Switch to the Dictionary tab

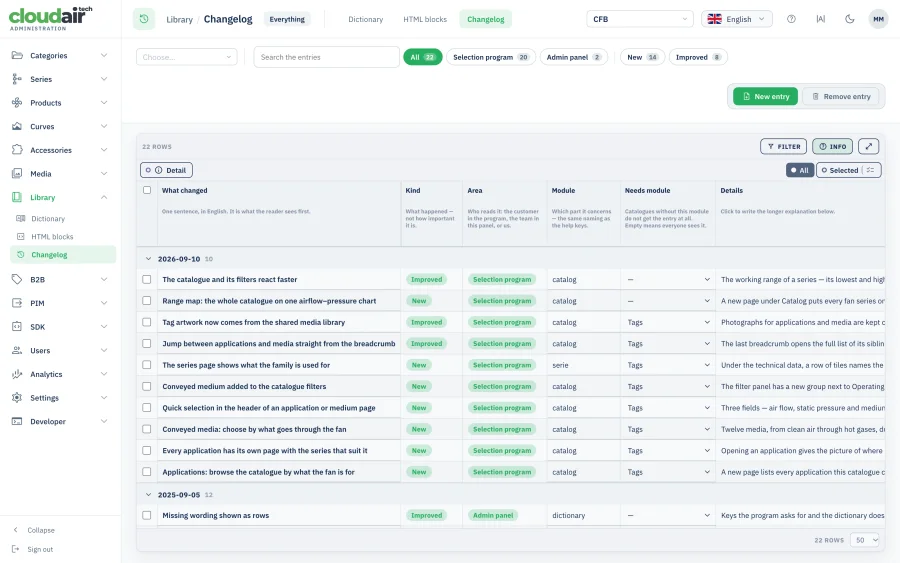(366, 19)
